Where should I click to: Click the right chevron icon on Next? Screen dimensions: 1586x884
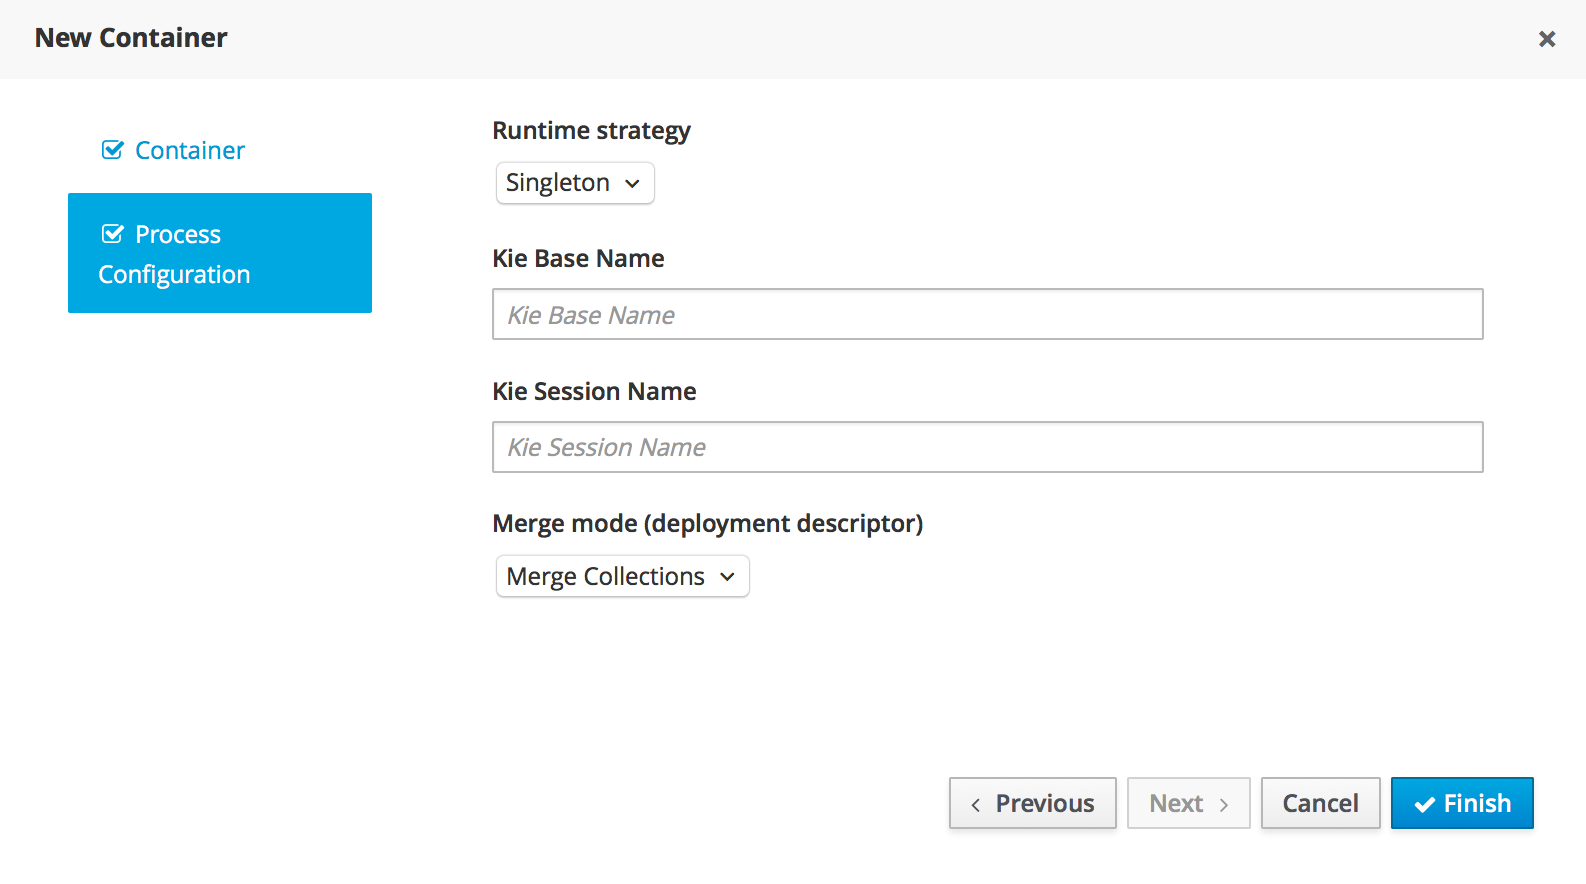tap(1223, 804)
